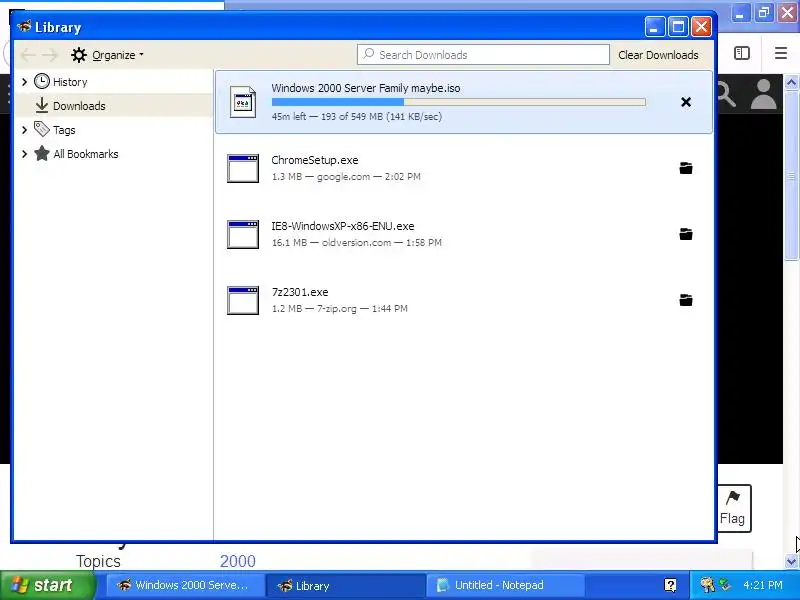800x600 pixels.
Task: Expand the History tree node
Action: click(24, 82)
